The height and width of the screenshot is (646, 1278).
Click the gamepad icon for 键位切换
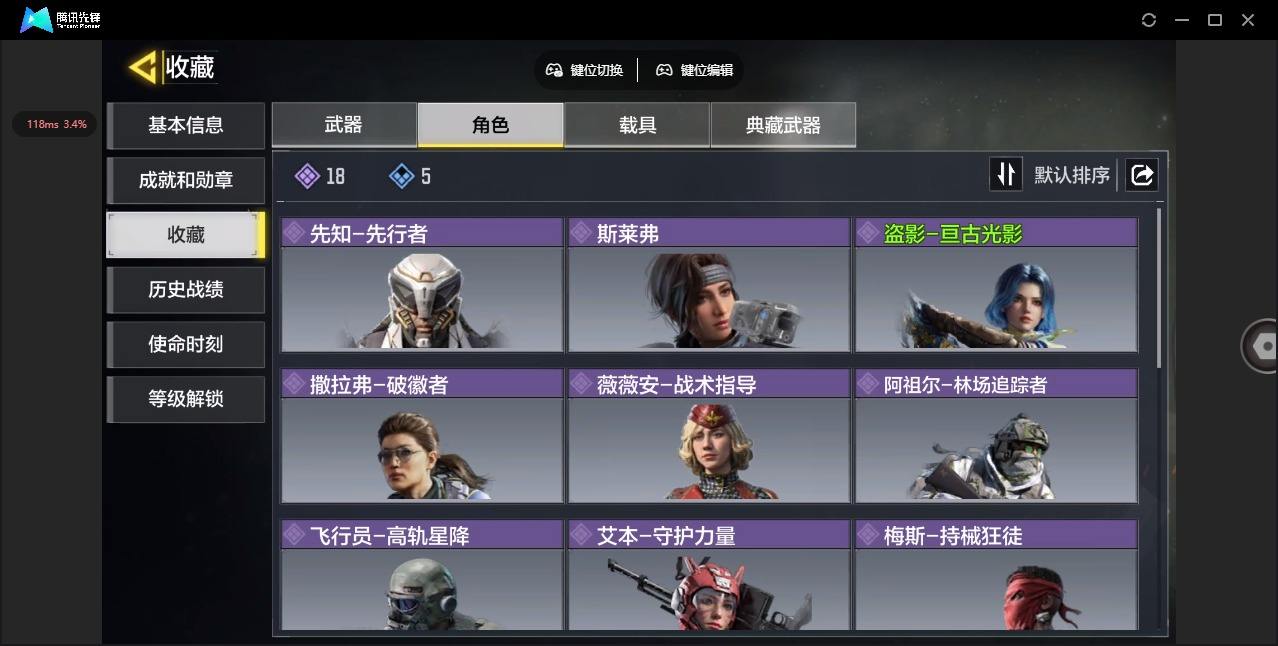(554, 70)
